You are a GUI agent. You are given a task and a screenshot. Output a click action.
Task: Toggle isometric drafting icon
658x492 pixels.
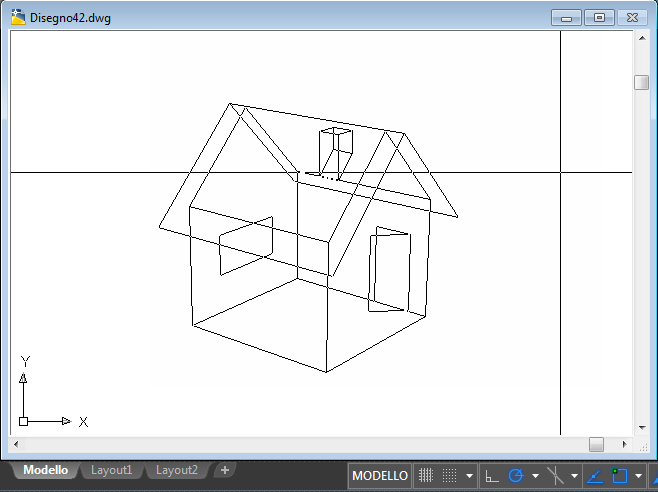tap(555, 476)
